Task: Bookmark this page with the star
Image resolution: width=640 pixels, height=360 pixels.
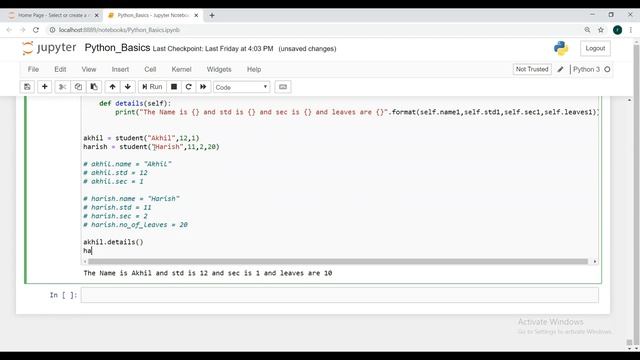Action: click(x=601, y=30)
